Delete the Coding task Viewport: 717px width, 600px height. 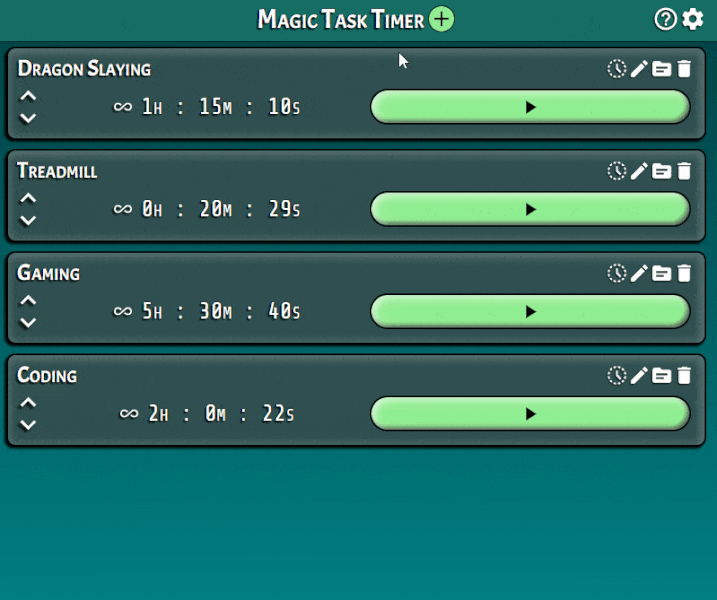coord(684,376)
